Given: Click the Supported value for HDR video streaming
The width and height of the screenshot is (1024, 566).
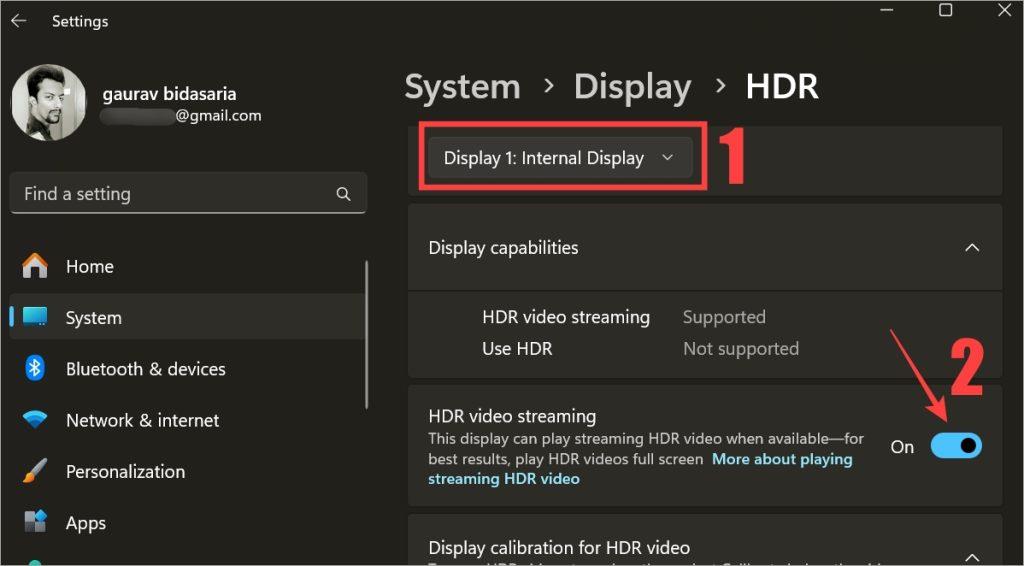Looking at the screenshot, I should [724, 317].
